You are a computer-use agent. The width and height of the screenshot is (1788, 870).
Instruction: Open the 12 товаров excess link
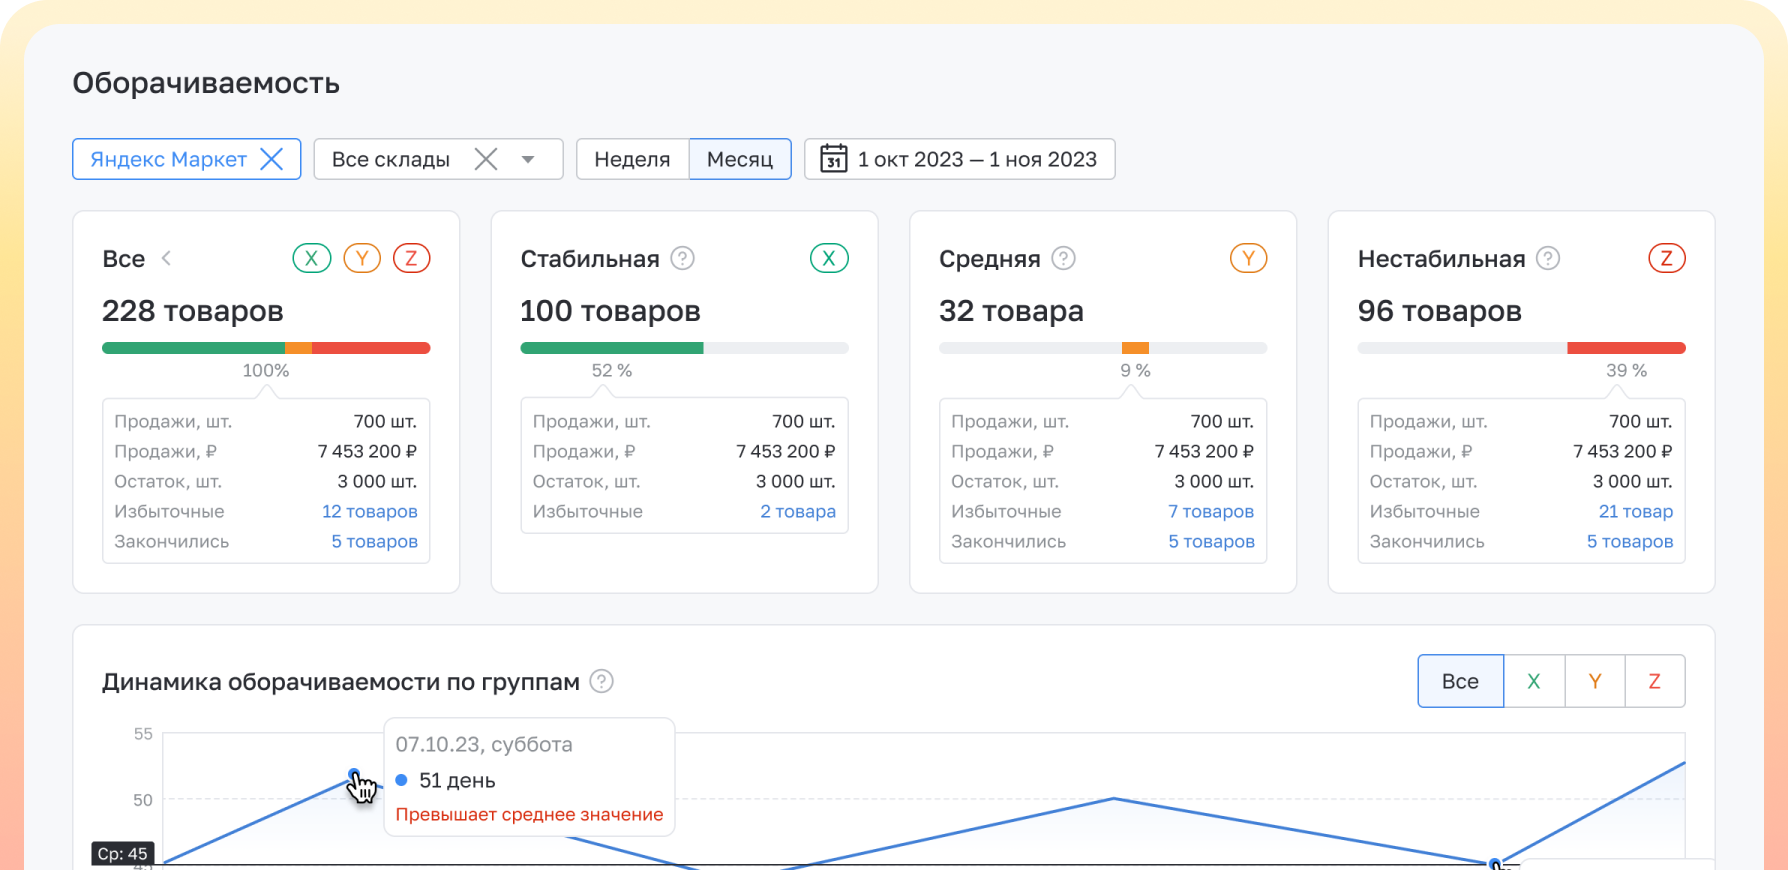coord(369,511)
